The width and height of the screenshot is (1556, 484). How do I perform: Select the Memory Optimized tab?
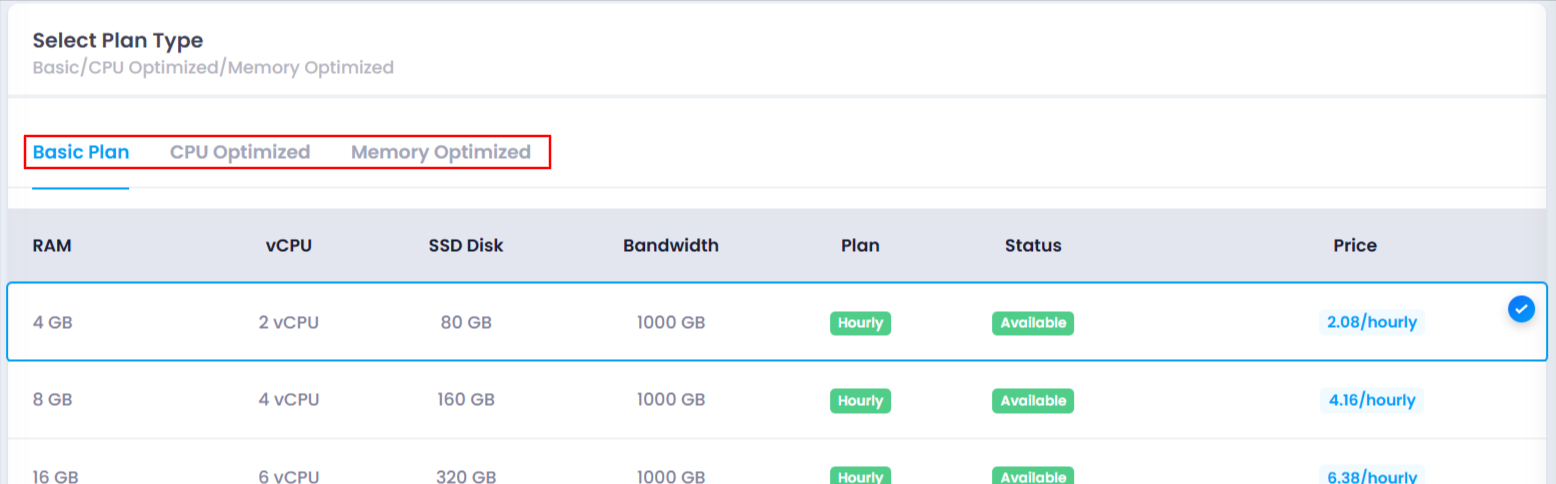(x=441, y=152)
